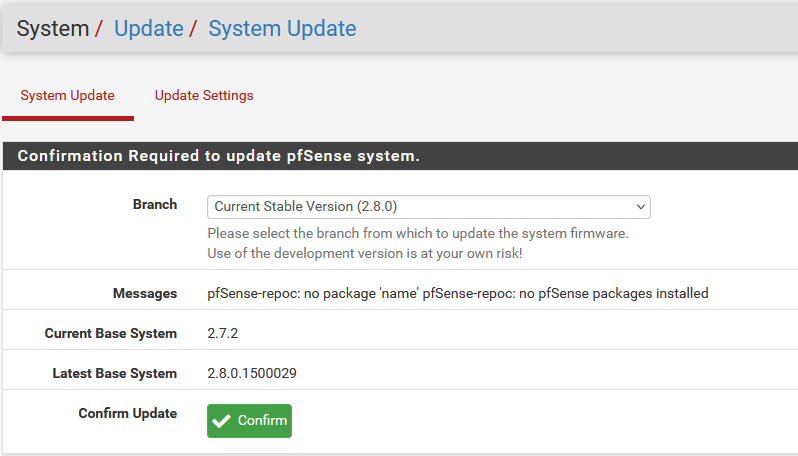
Task: Click the latest version 2.8.0.1500029 text
Action: pyautogui.click(x=252, y=373)
